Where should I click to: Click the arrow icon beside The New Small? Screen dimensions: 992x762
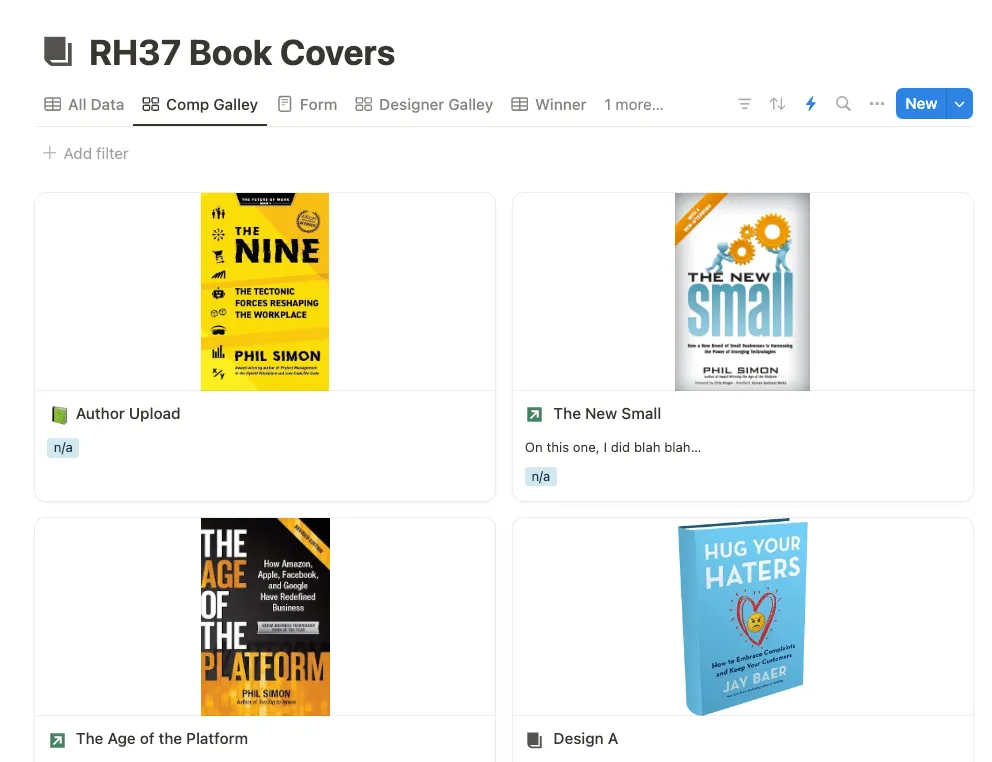(x=535, y=415)
